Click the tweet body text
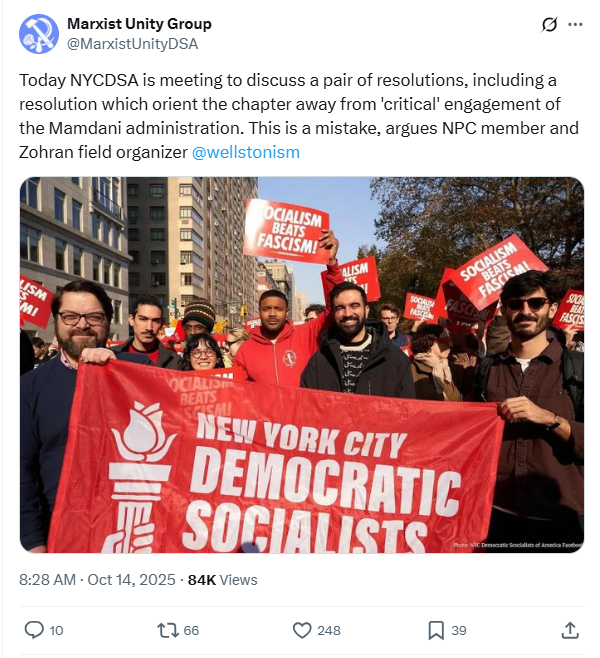Viewport: 600px width, 658px height. [x=299, y=116]
